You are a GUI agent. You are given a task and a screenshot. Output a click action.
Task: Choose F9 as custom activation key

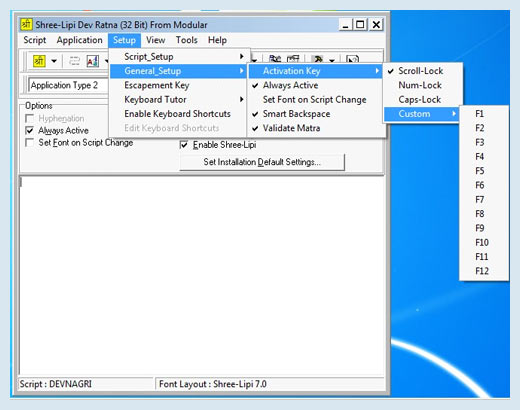tap(484, 228)
